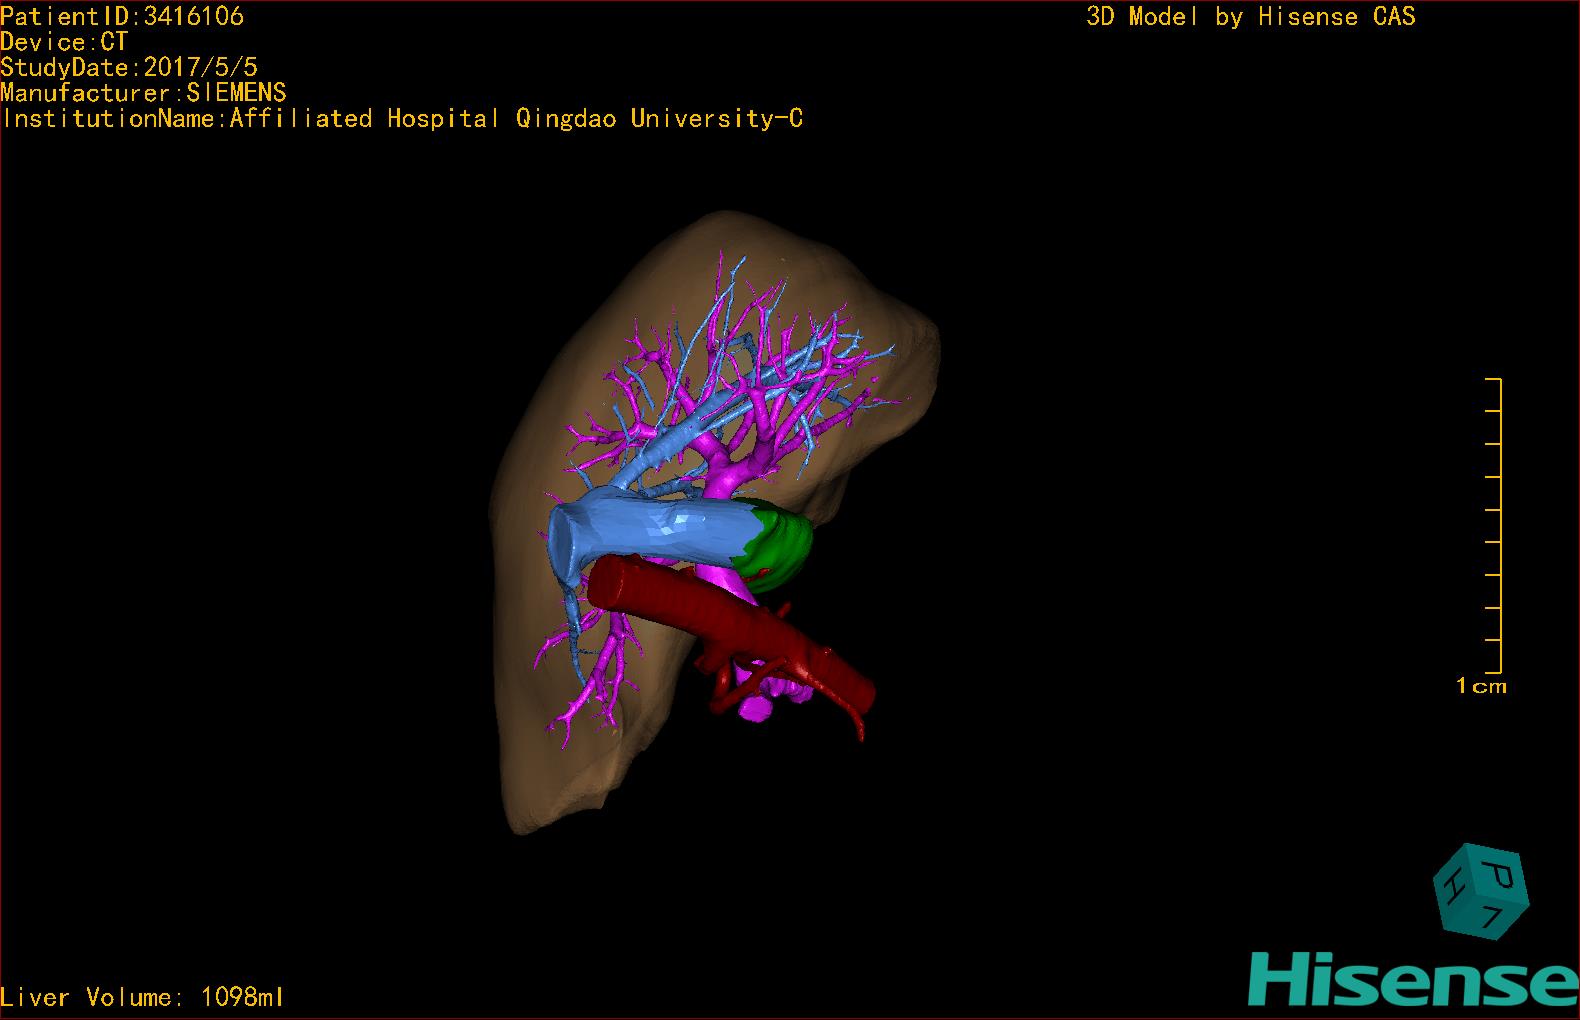Click the InstitutionName Affiliated Hospital label
This screenshot has width=1580, height=1020.
(402, 119)
